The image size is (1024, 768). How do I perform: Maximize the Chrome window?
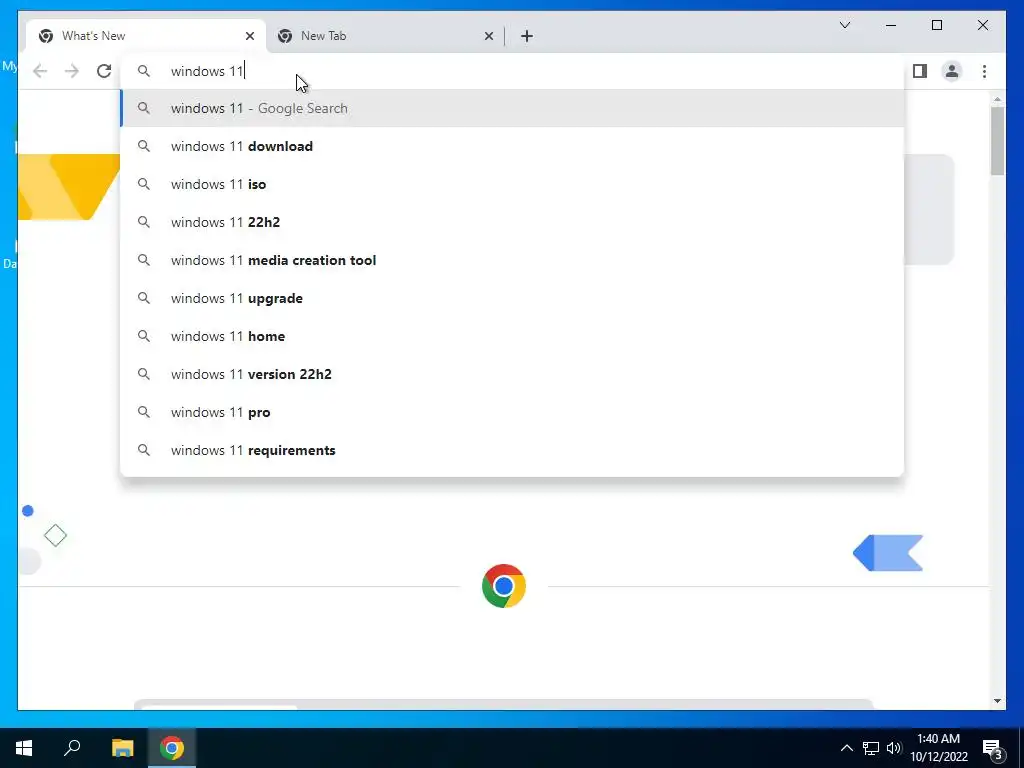click(x=936, y=25)
